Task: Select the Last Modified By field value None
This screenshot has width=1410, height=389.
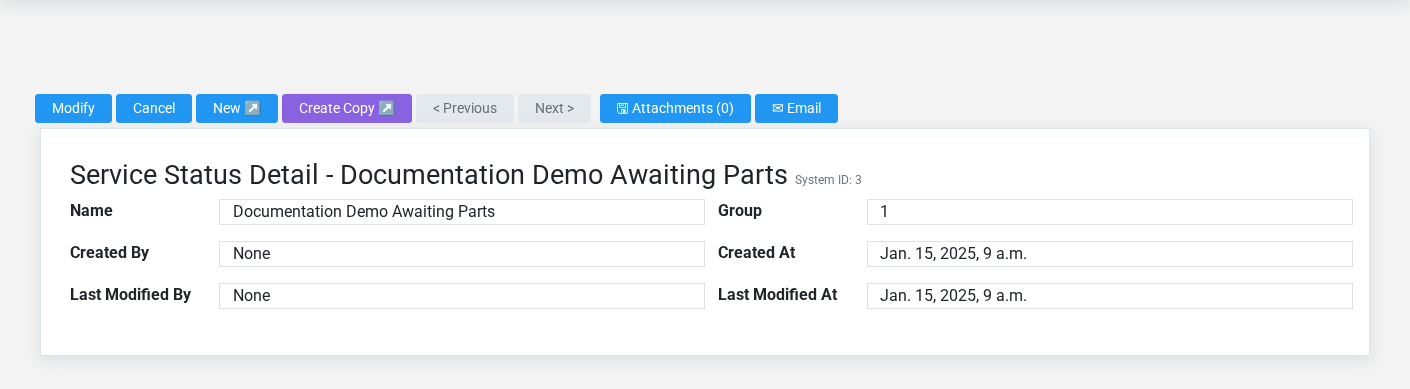Action: coord(462,296)
